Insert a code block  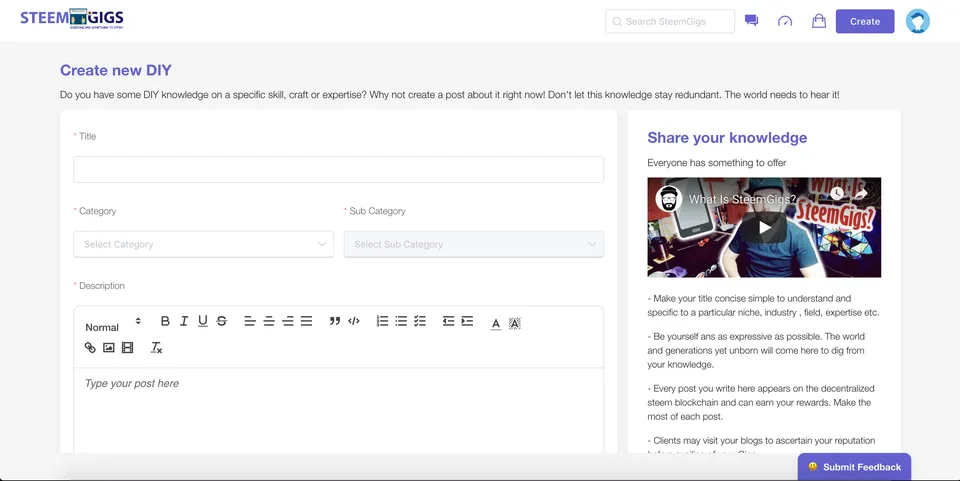pos(353,321)
